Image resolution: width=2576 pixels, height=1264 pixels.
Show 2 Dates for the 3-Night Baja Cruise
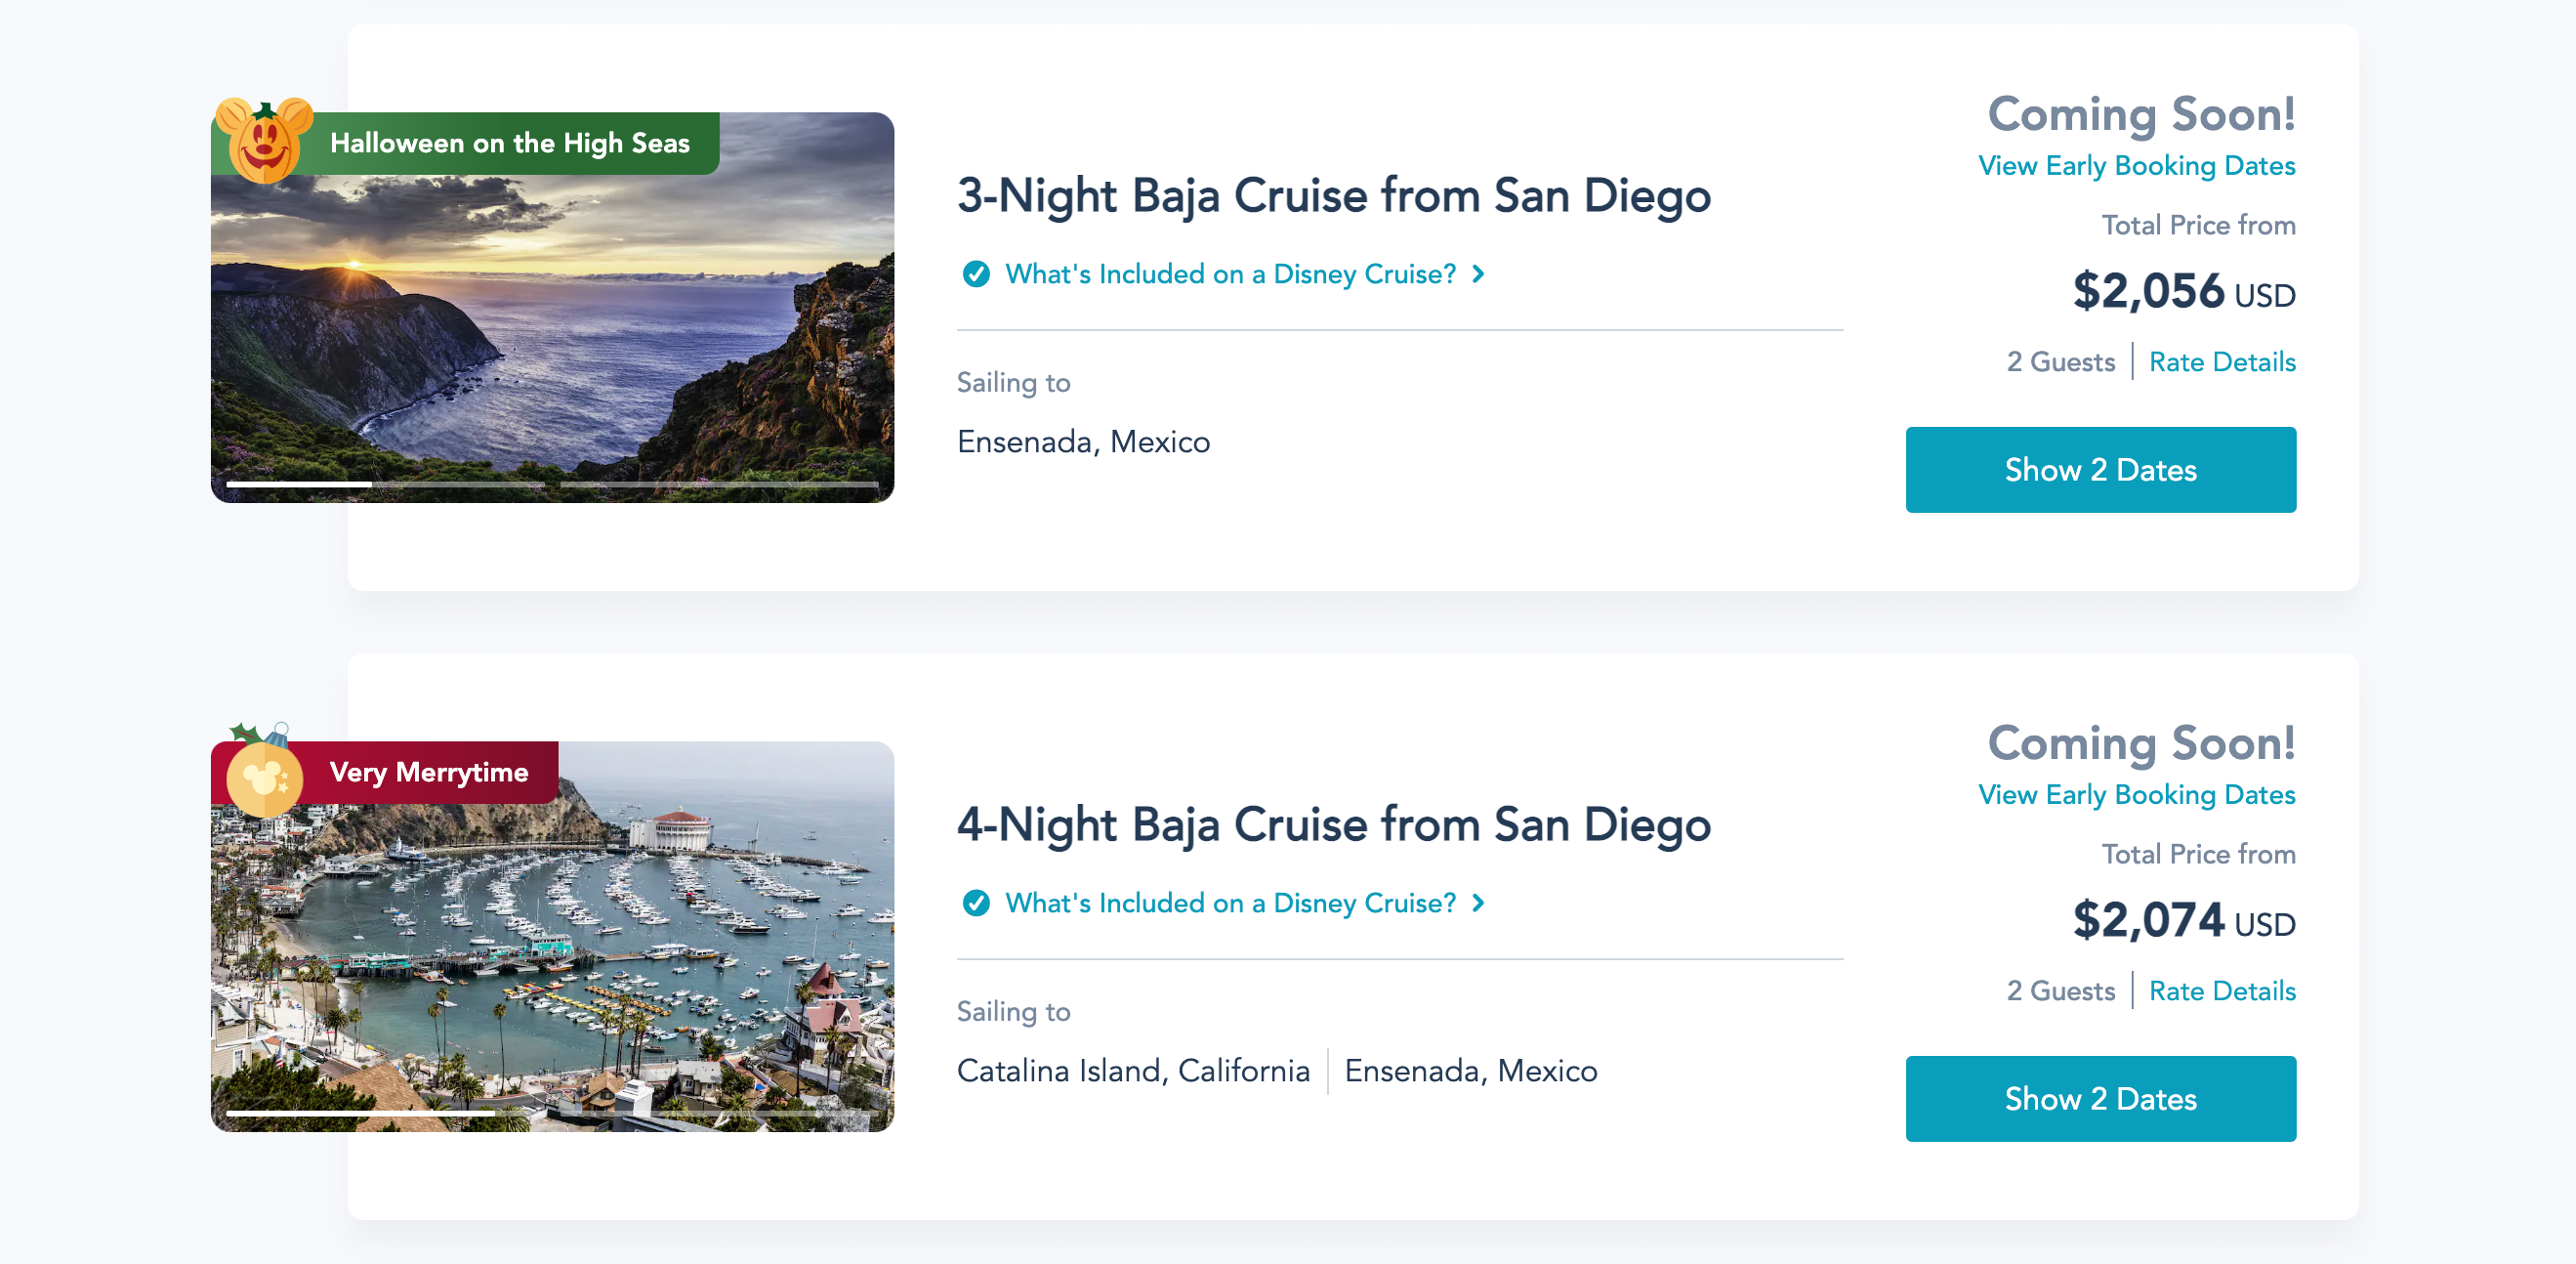[x=2099, y=470]
